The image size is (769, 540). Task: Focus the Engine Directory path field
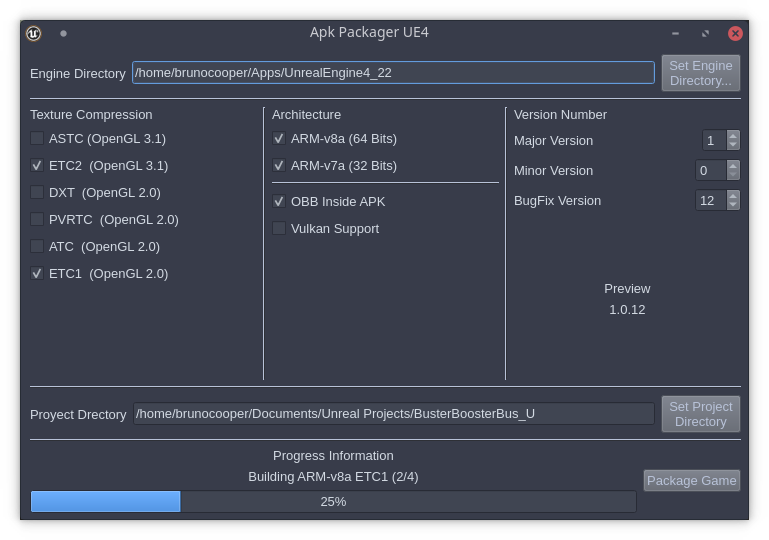click(x=393, y=73)
